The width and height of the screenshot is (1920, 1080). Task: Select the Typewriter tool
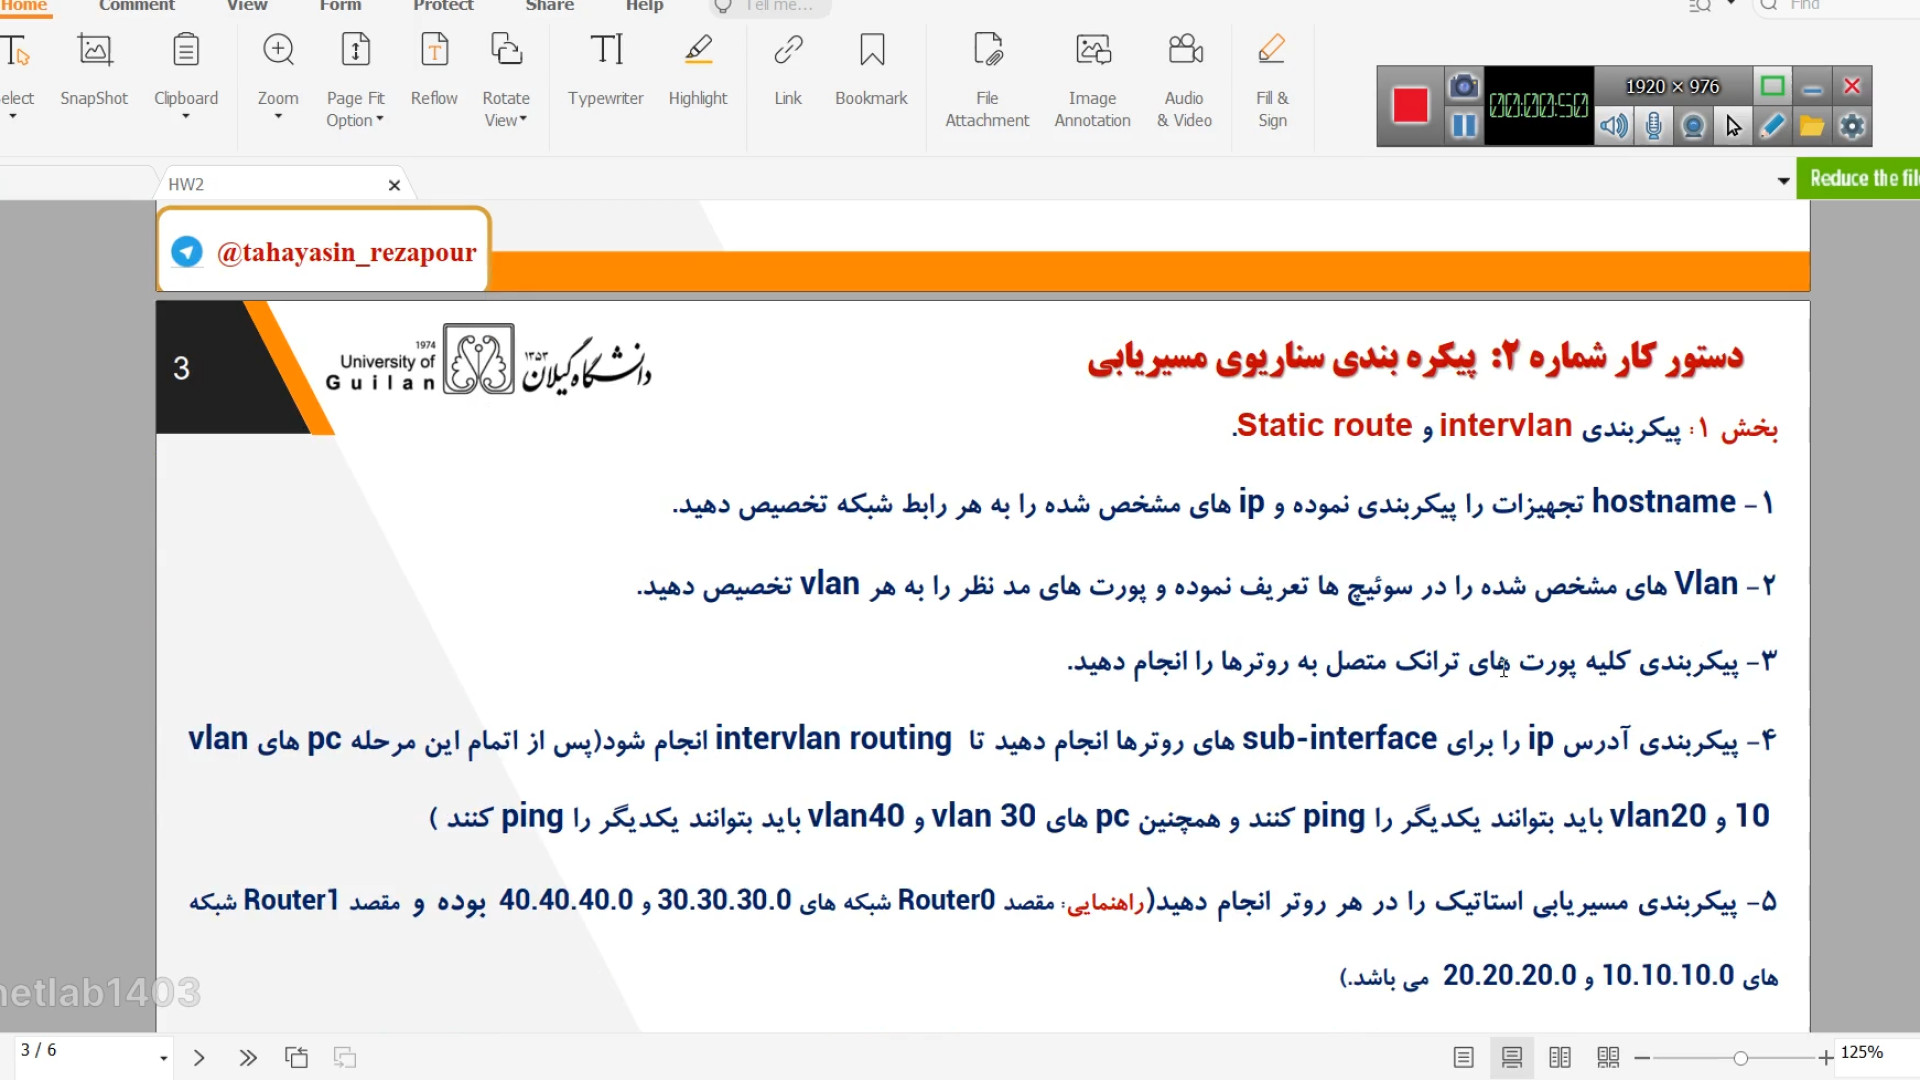click(x=606, y=70)
